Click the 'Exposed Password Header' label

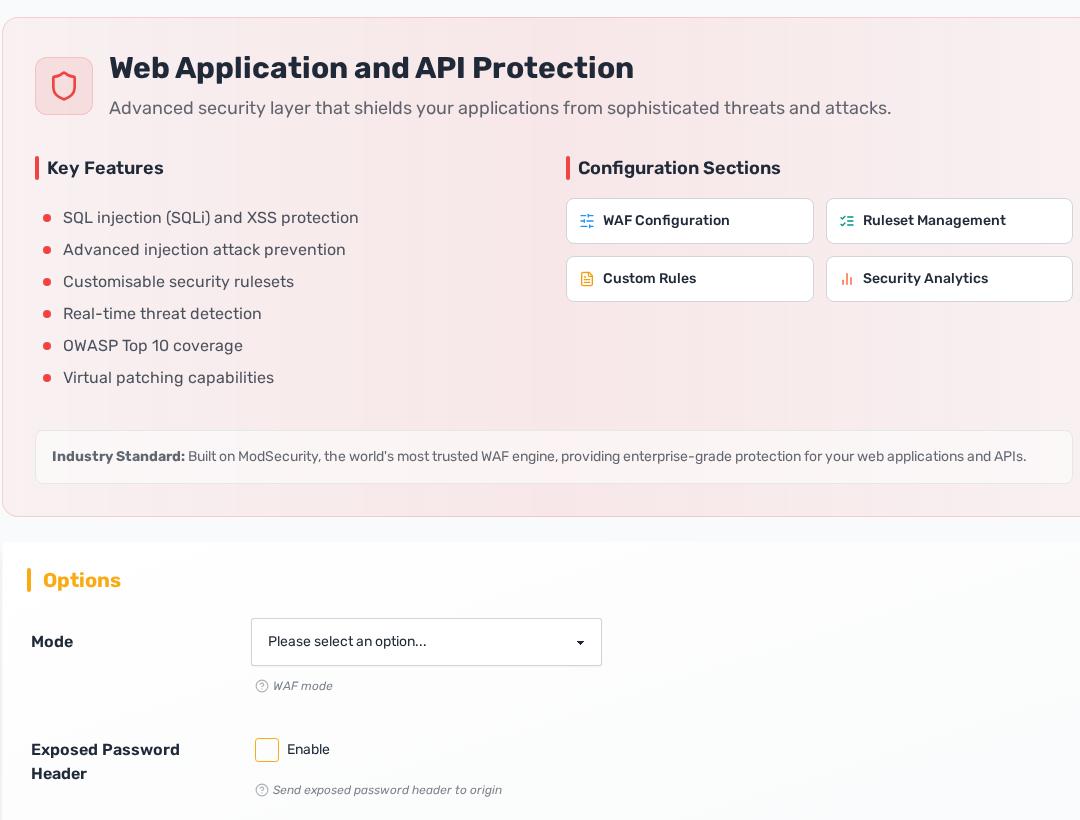[105, 761]
